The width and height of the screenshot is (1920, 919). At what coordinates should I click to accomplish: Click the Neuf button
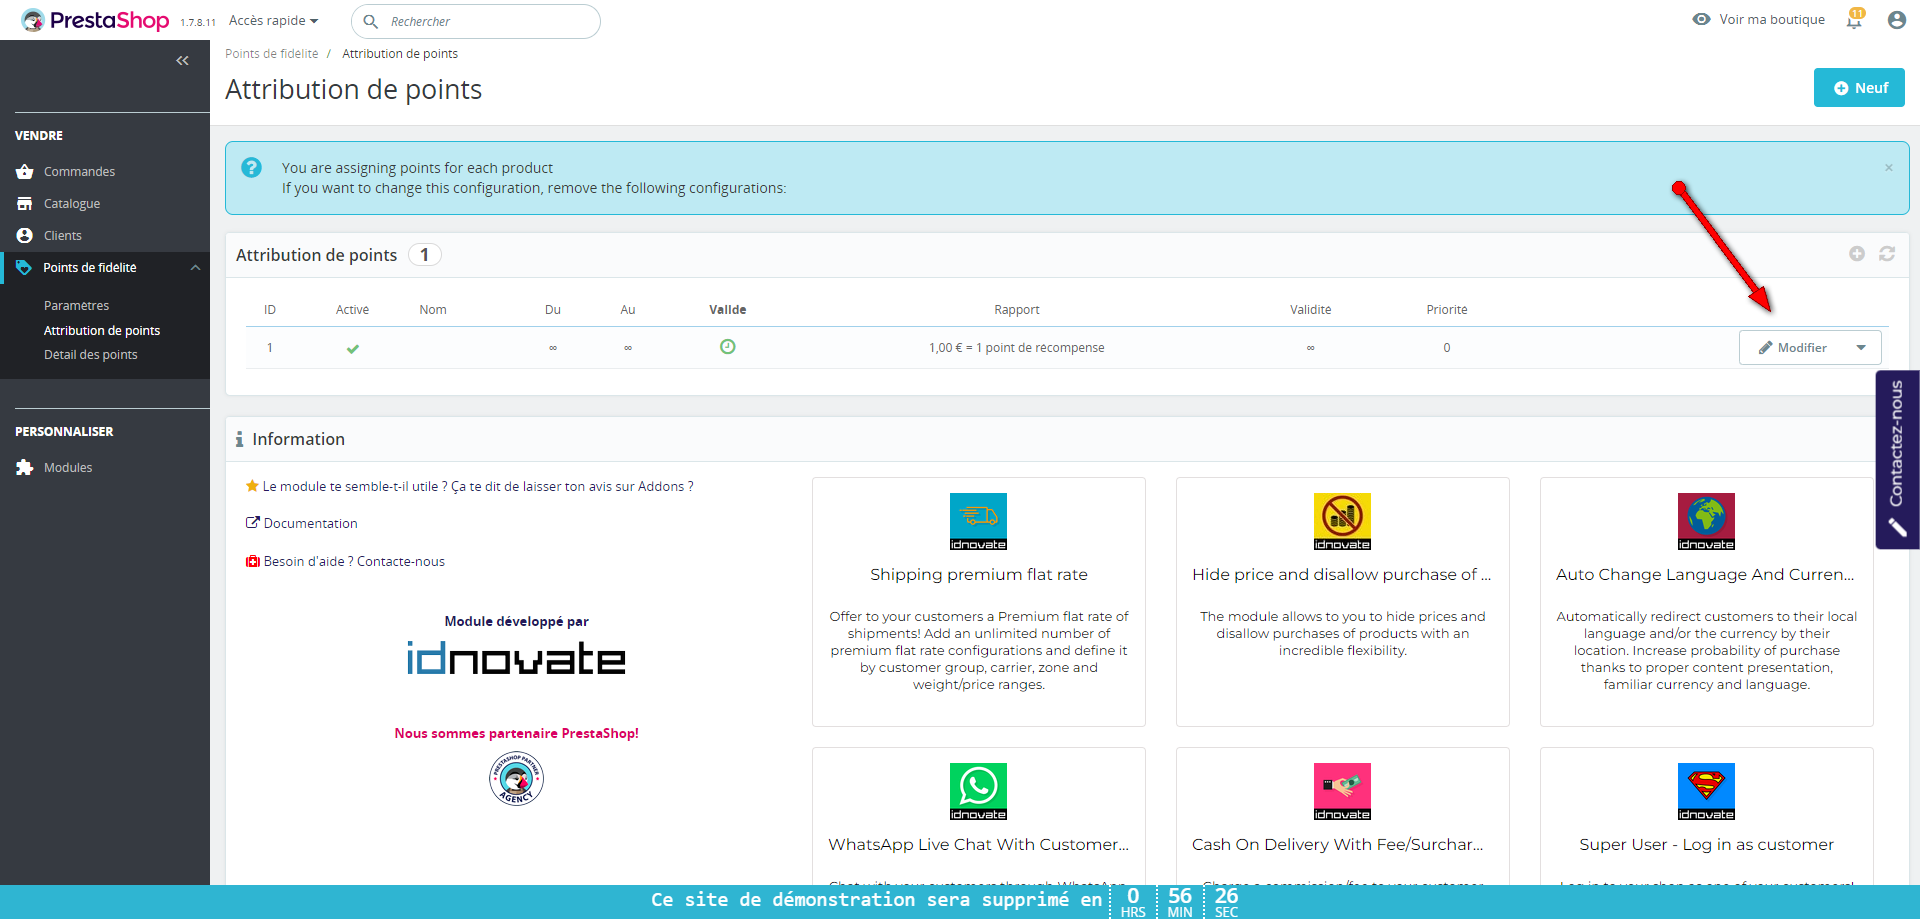click(x=1859, y=88)
